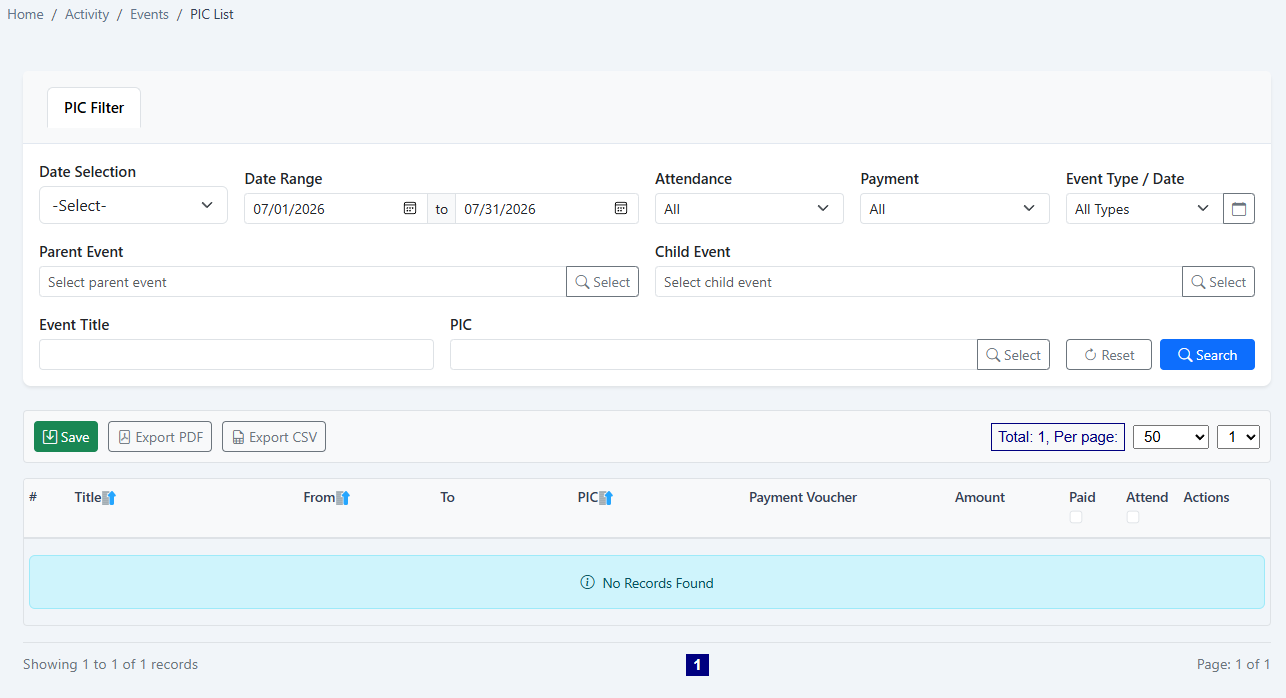1286x698 pixels.
Task: Export the list to PDF
Action: 160,437
